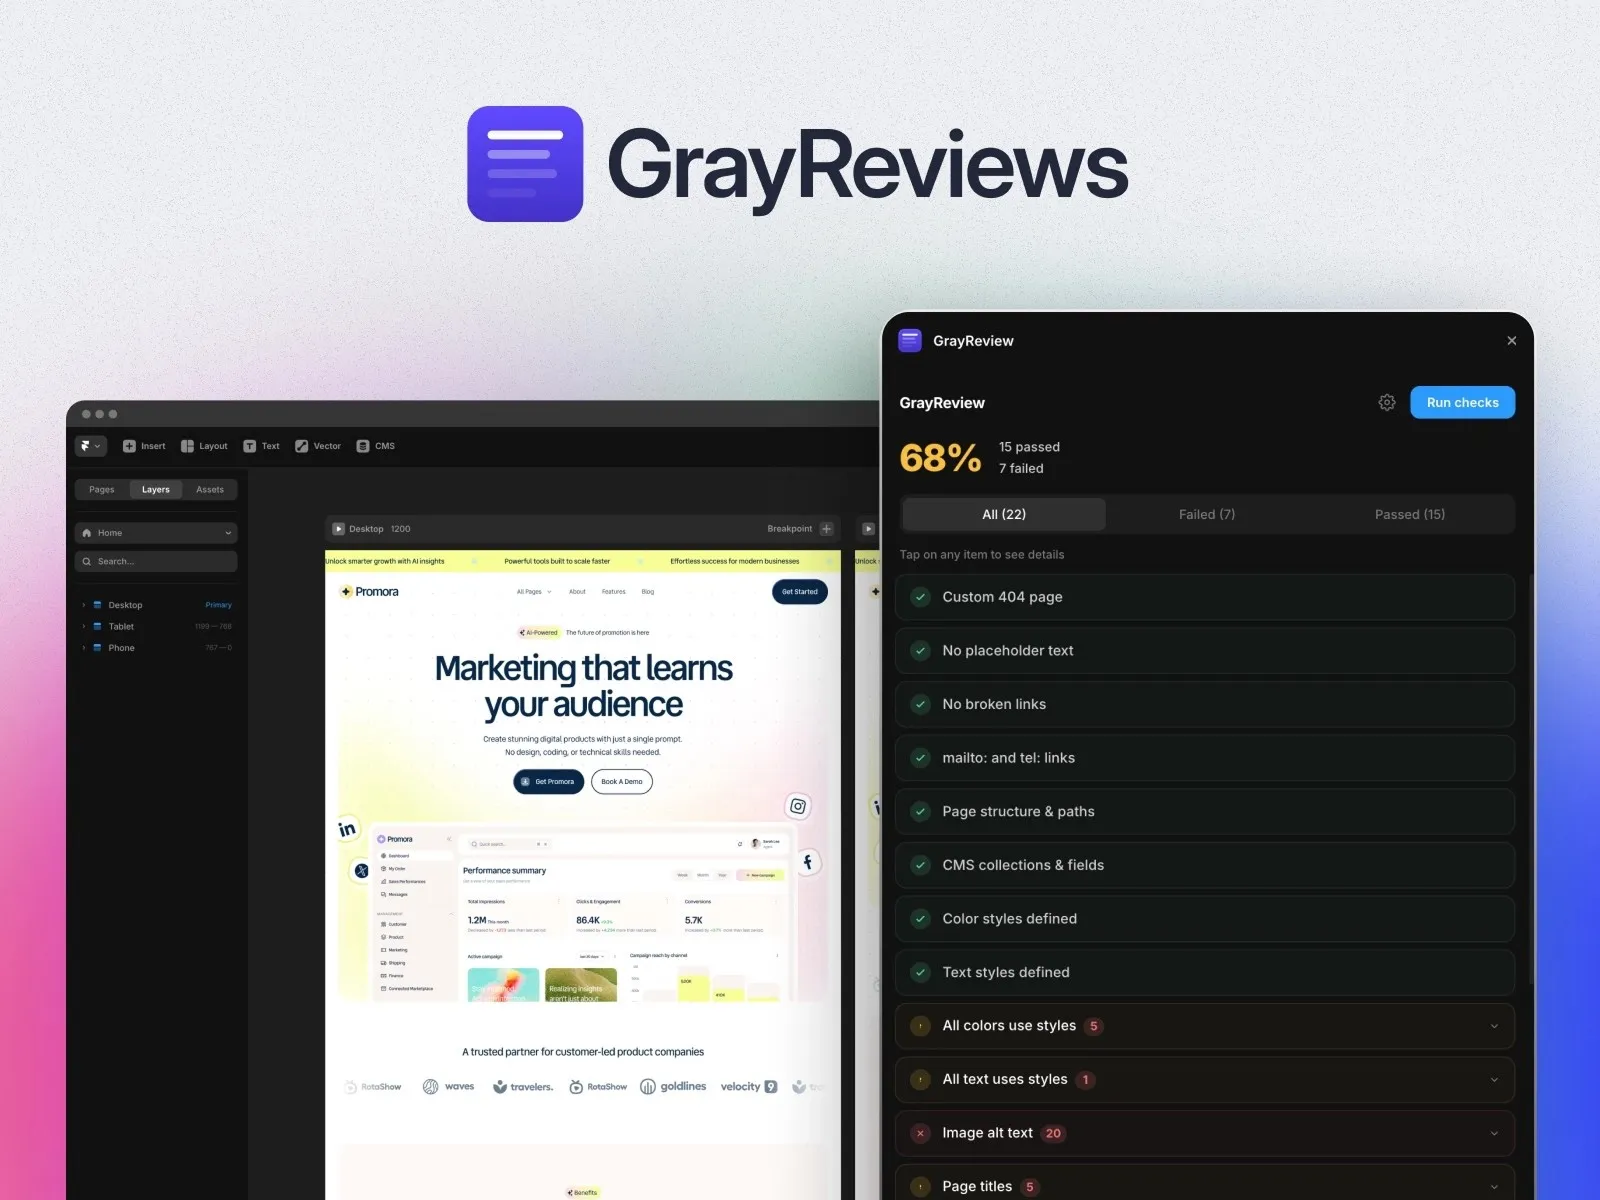Click the Desktop breakpoint play icon
This screenshot has height=1200, width=1600.
pos(339,529)
